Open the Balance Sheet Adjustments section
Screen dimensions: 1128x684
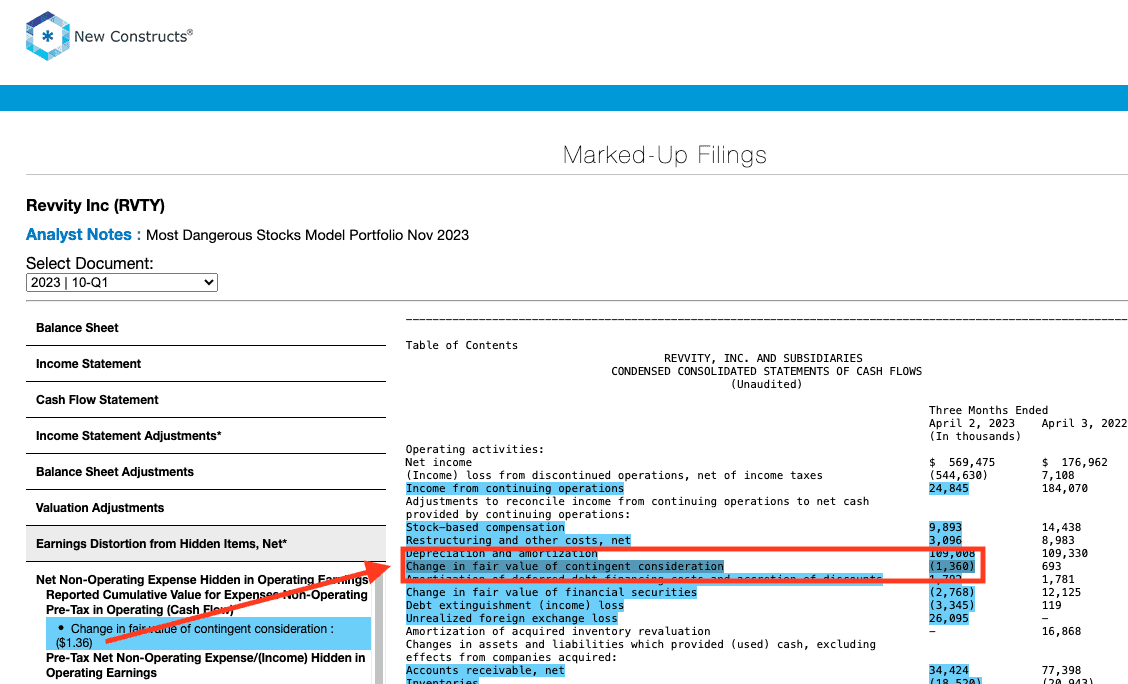[115, 472]
